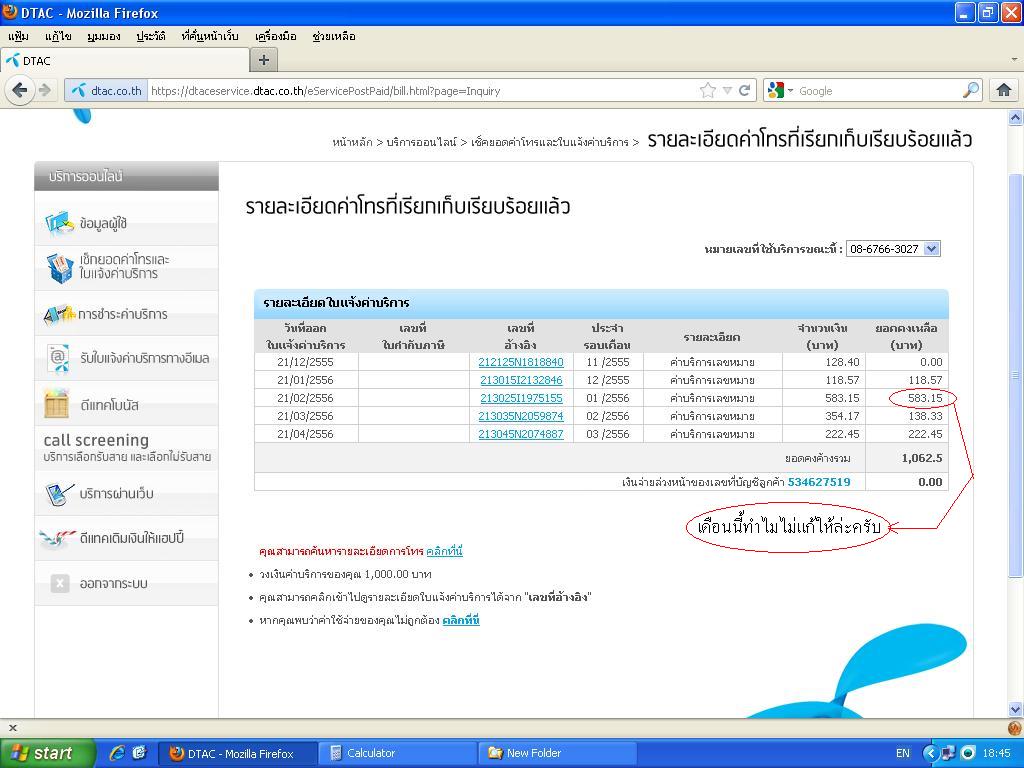Open the URL history dropdown arrow

[x=727, y=91]
